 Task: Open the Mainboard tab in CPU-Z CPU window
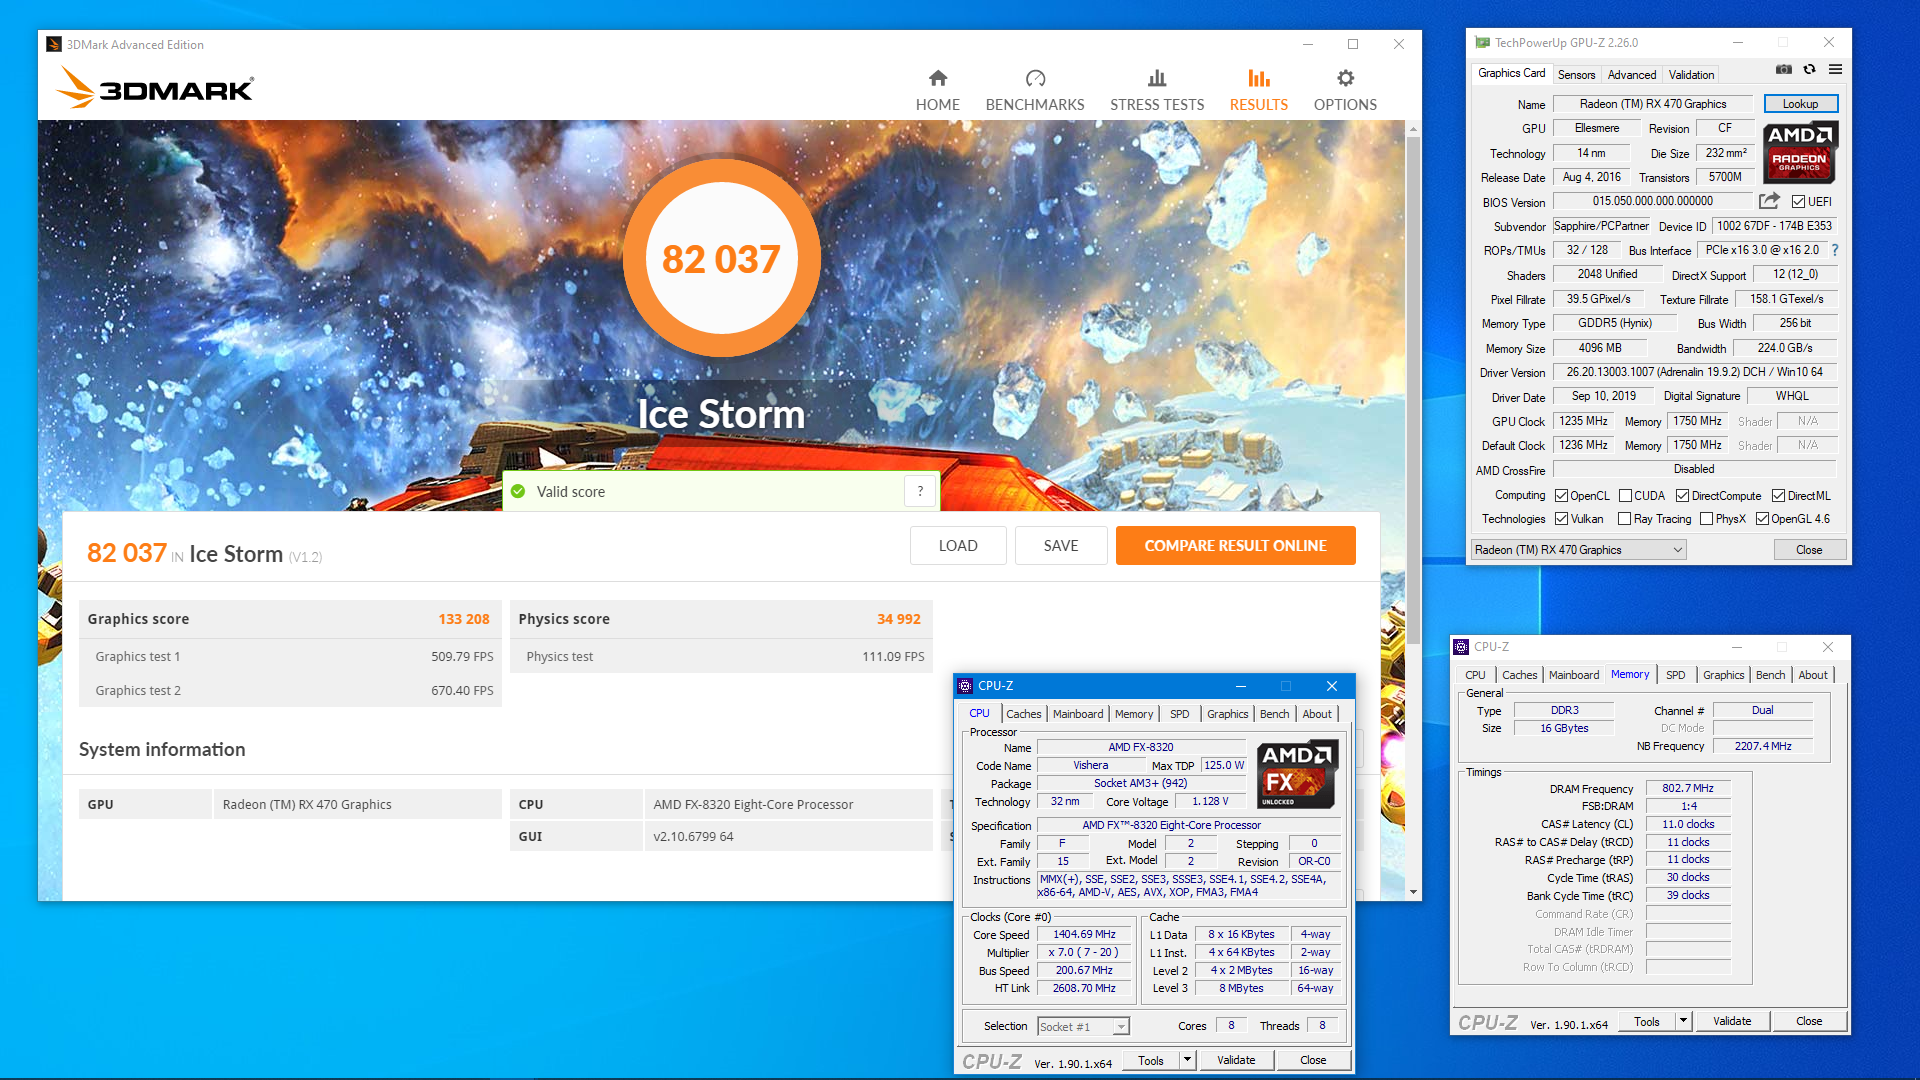pyautogui.click(x=1077, y=714)
